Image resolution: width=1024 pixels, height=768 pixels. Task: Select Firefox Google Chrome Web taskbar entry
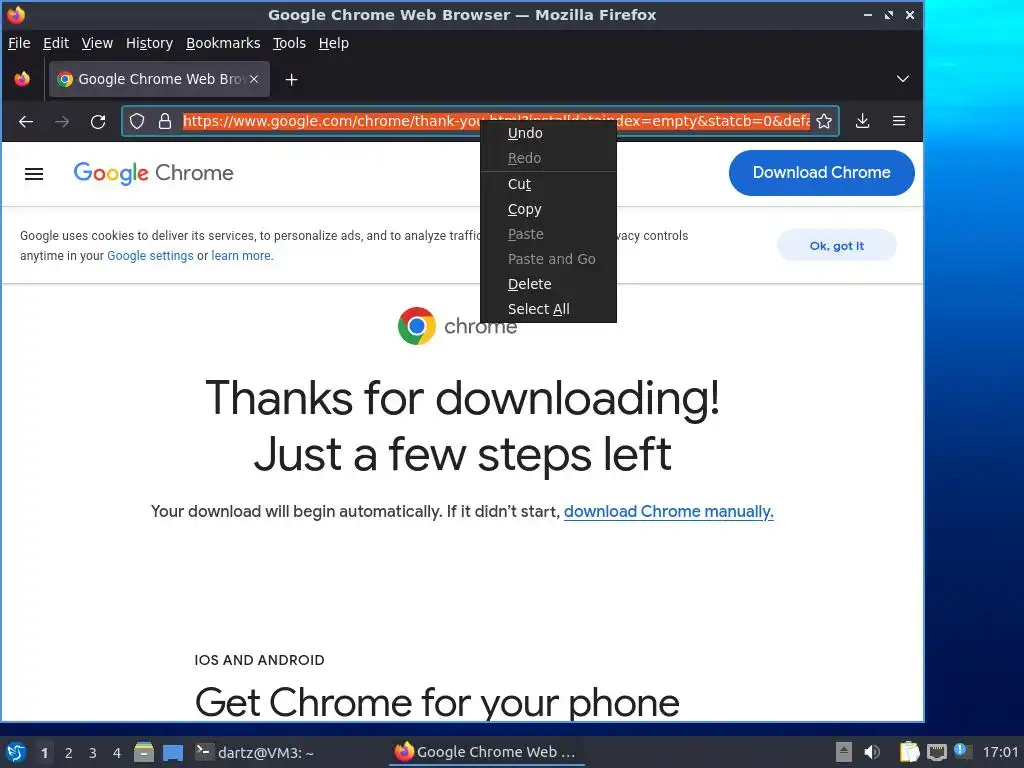pyautogui.click(x=486, y=752)
